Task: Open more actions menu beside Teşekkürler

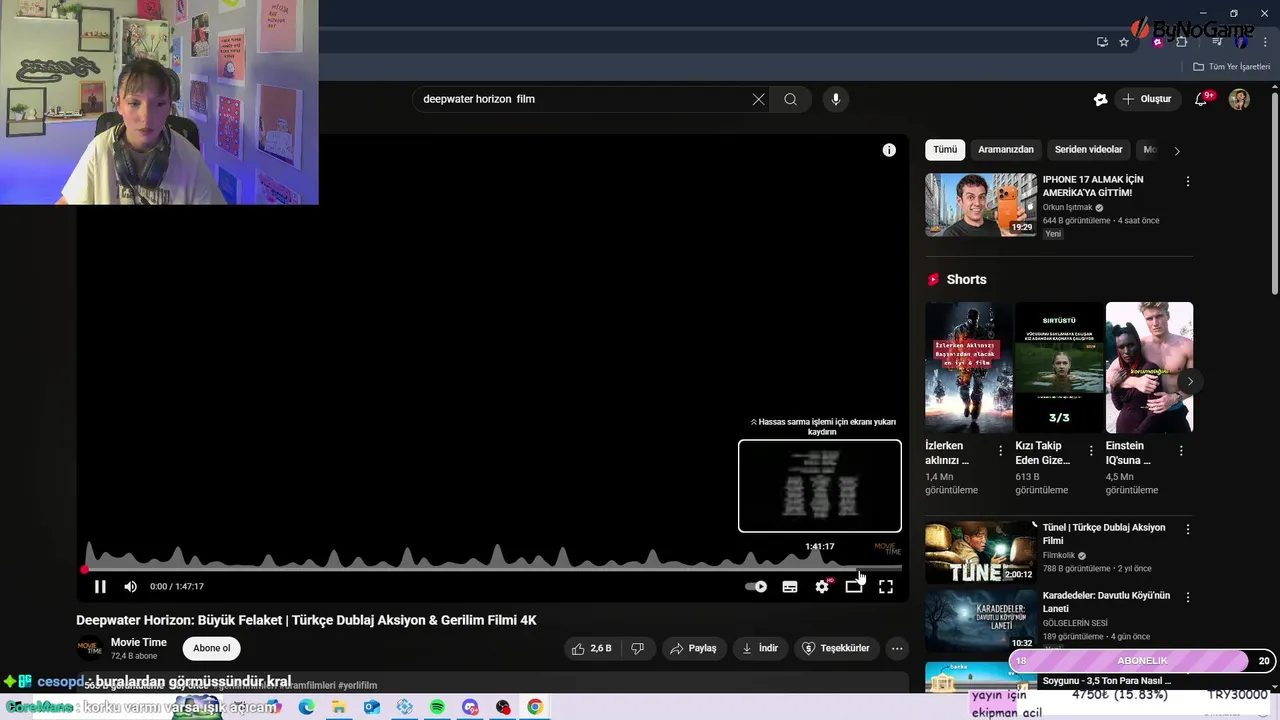Action: click(x=897, y=648)
